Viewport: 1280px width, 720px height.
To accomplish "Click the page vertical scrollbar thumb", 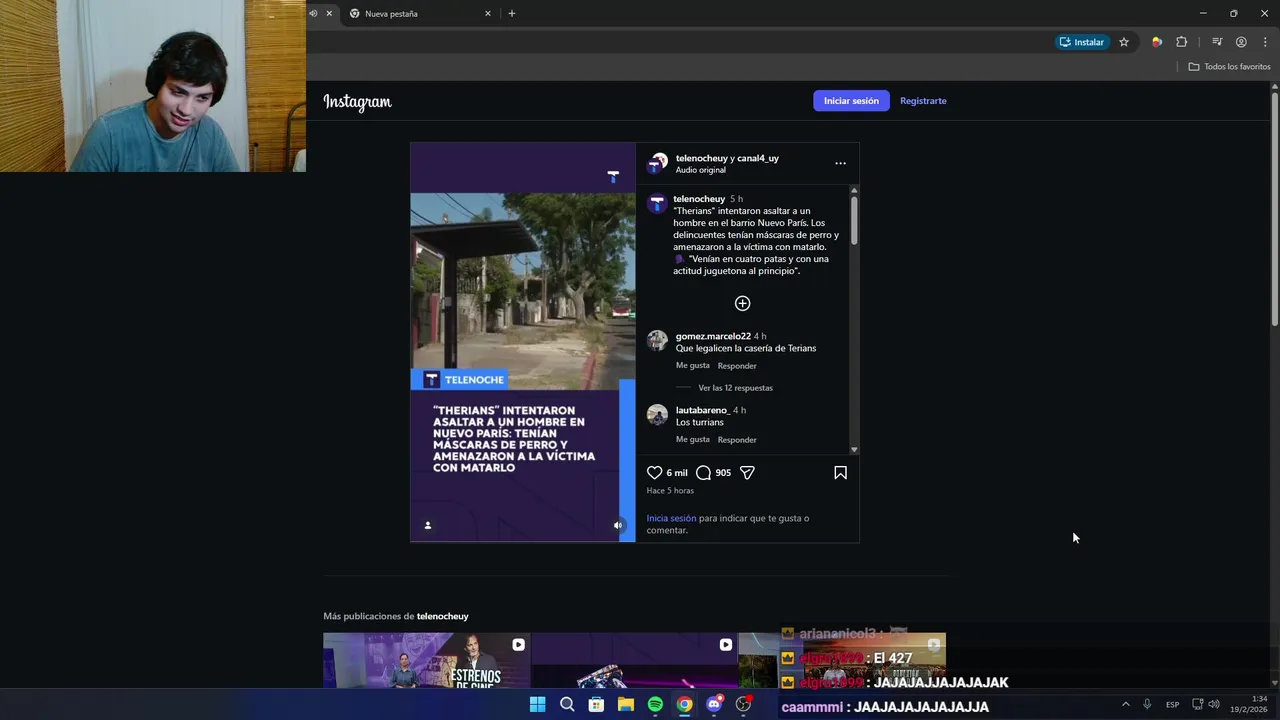I will [1274, 208].
